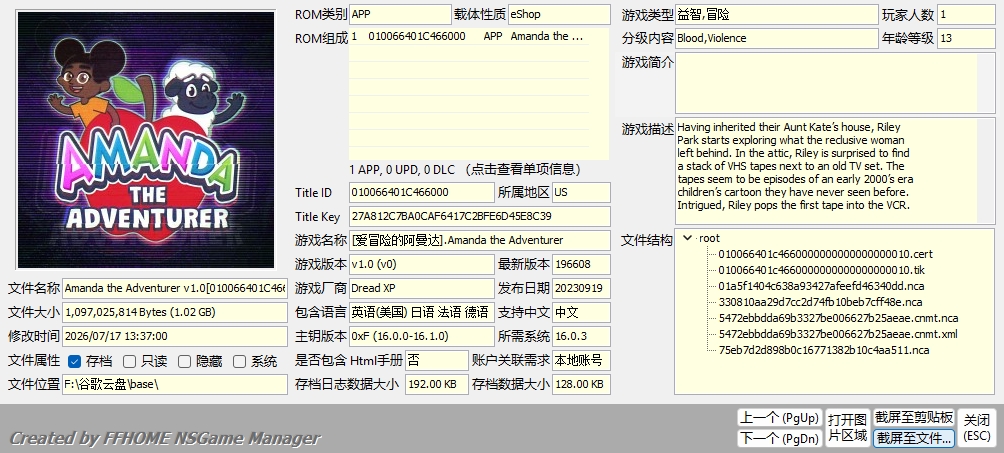
Task: Save screenshot to file with 截屏至文件
Action: (914, 438)
